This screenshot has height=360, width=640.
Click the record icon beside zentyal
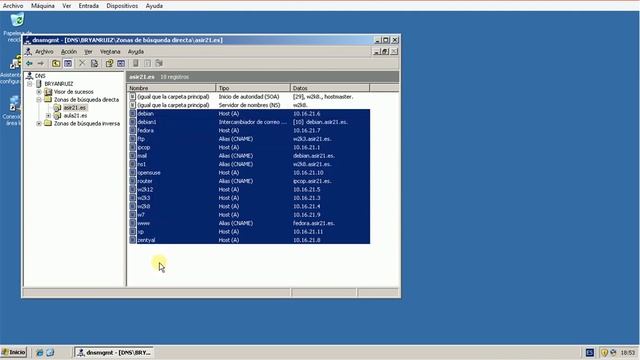[x=133, y=240]
